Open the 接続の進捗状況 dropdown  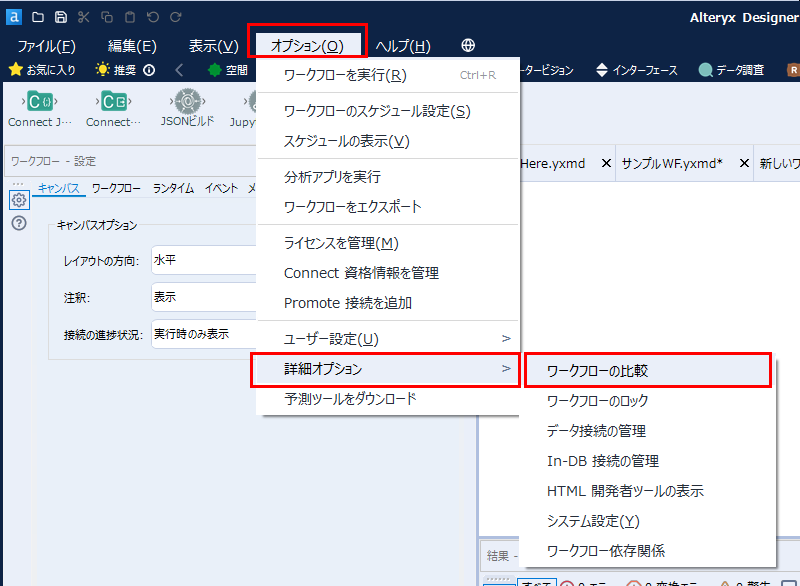200,334
